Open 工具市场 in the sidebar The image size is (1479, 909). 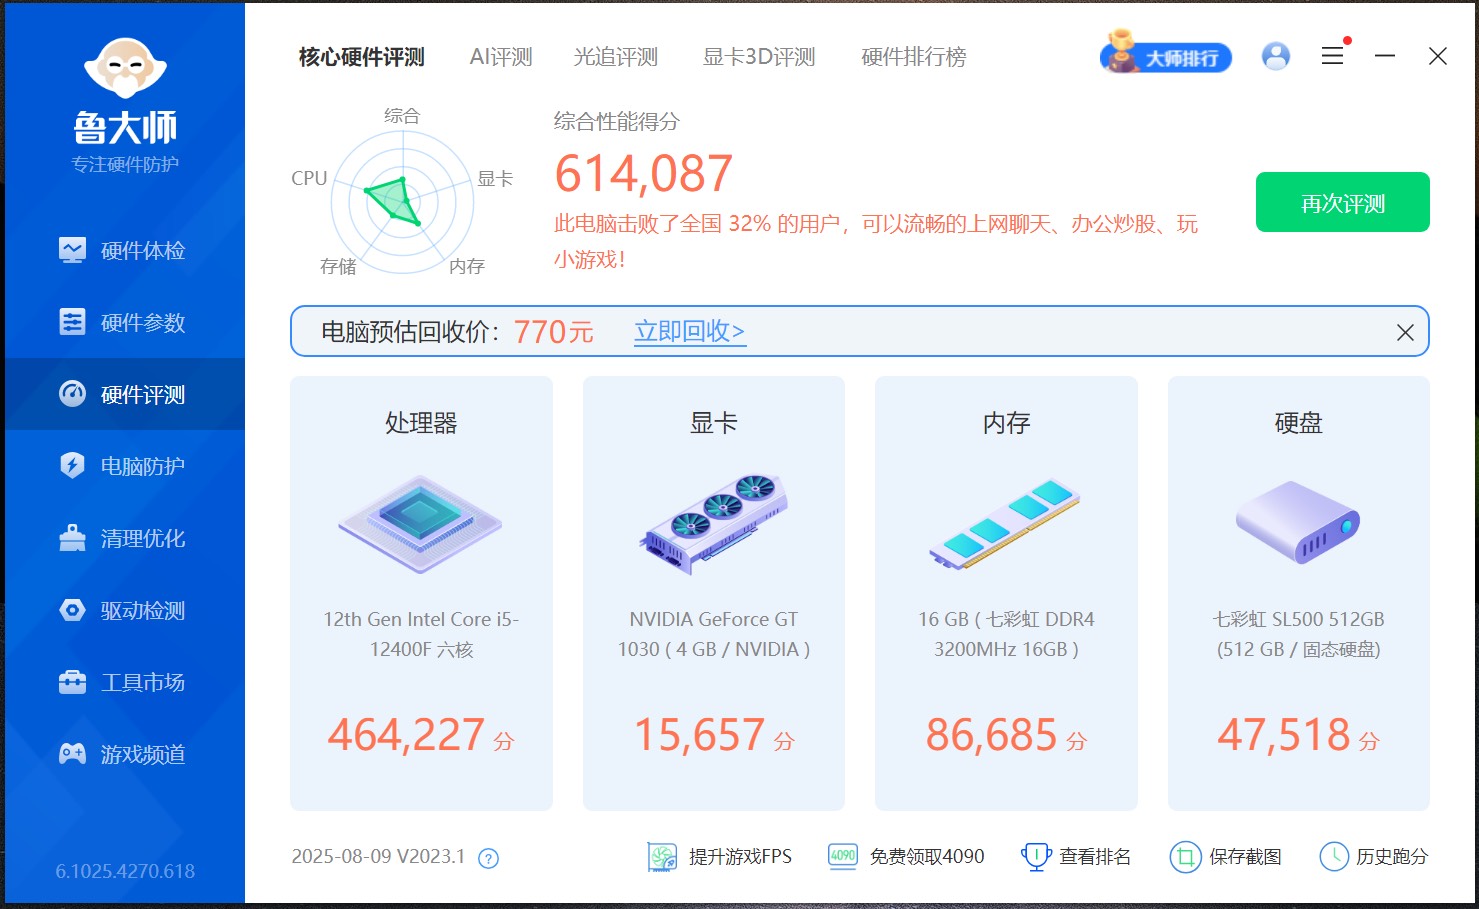tap(125, 682)
